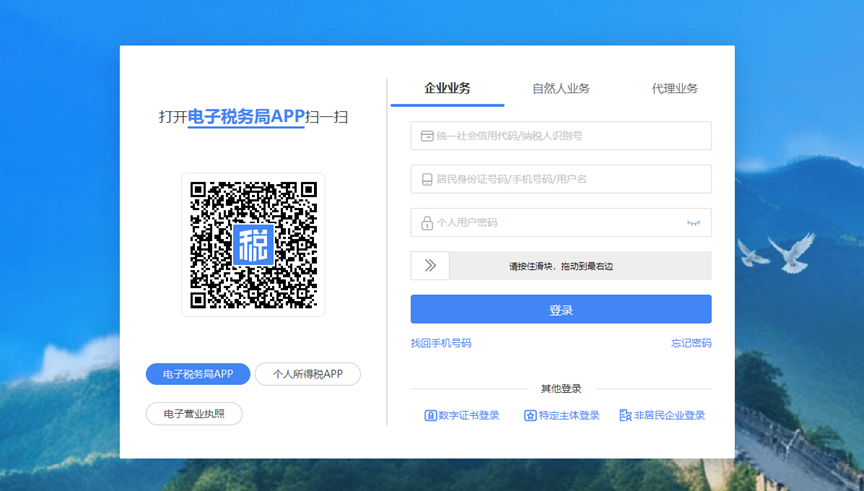Open the 找回手机号码 link
Image resolution: width=864 pixels, height=491 pixels.
(x=441, y=343)
